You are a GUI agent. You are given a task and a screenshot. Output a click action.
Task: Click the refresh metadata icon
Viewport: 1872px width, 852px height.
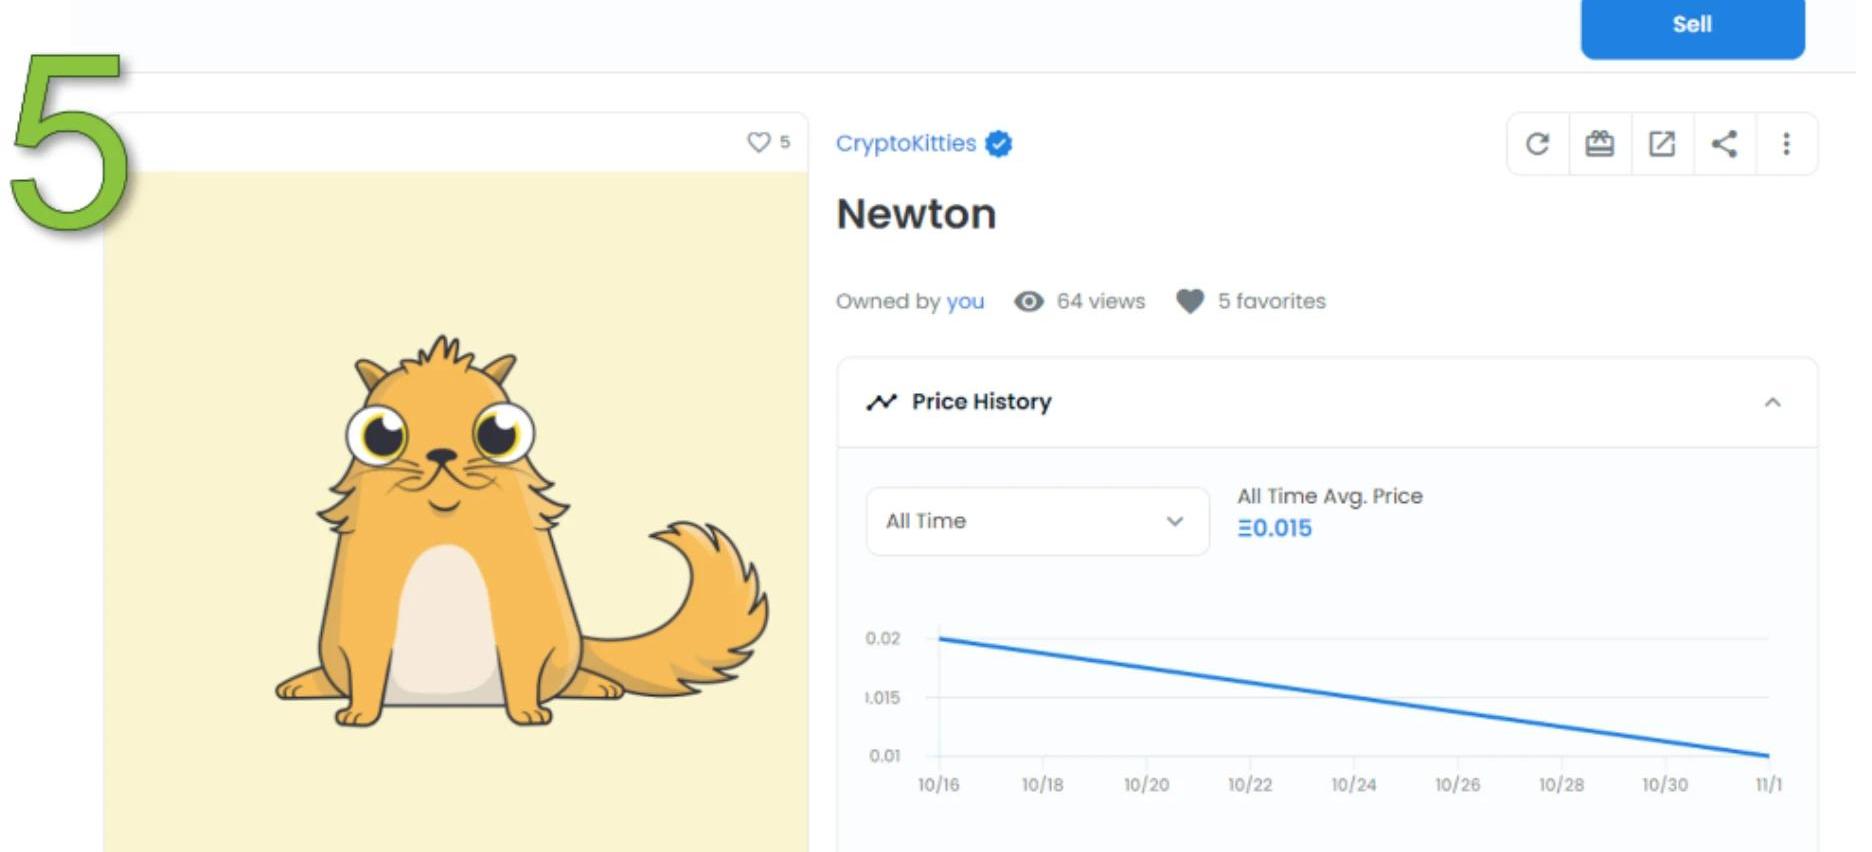pyautogui.click(x=1537, y=144)
